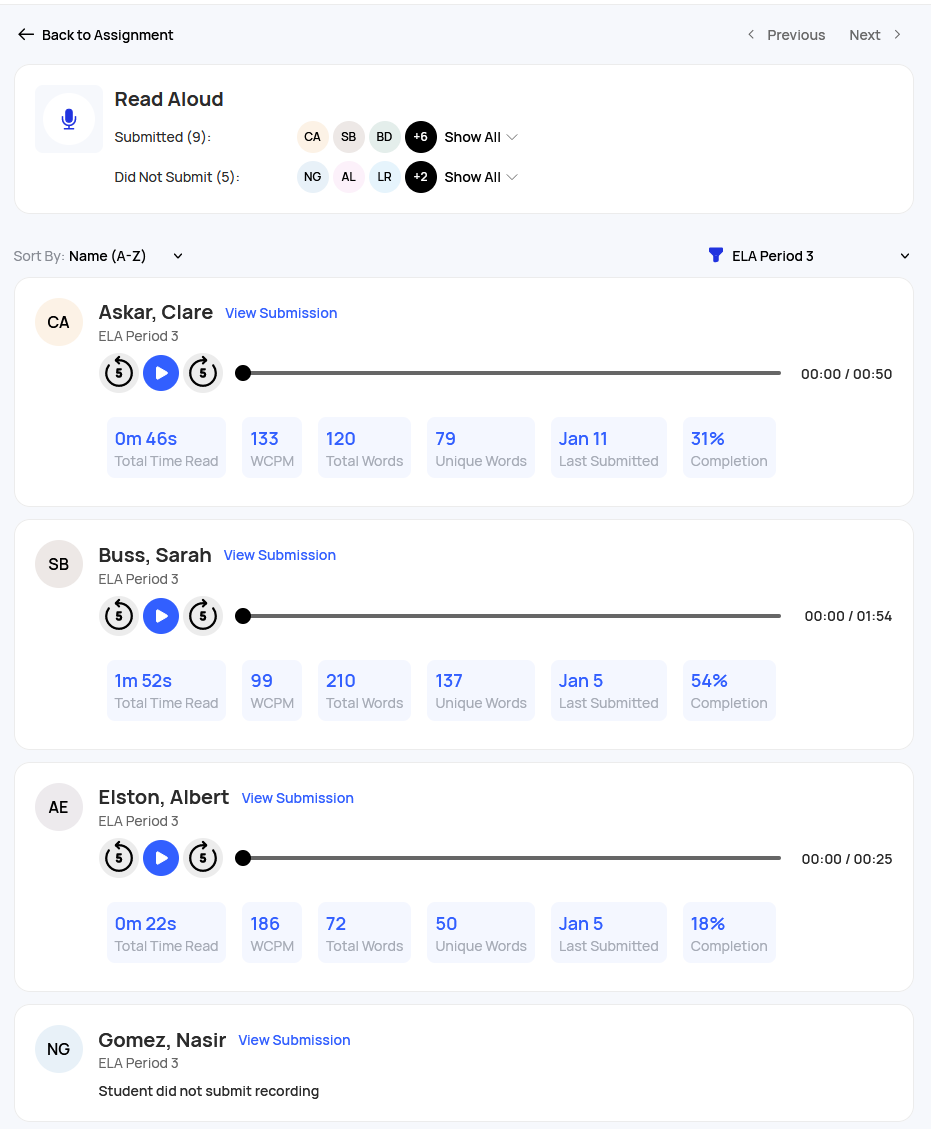Play Sarah Buss's recording
The width and height of the screenshot is (931, 1129).
161,616
